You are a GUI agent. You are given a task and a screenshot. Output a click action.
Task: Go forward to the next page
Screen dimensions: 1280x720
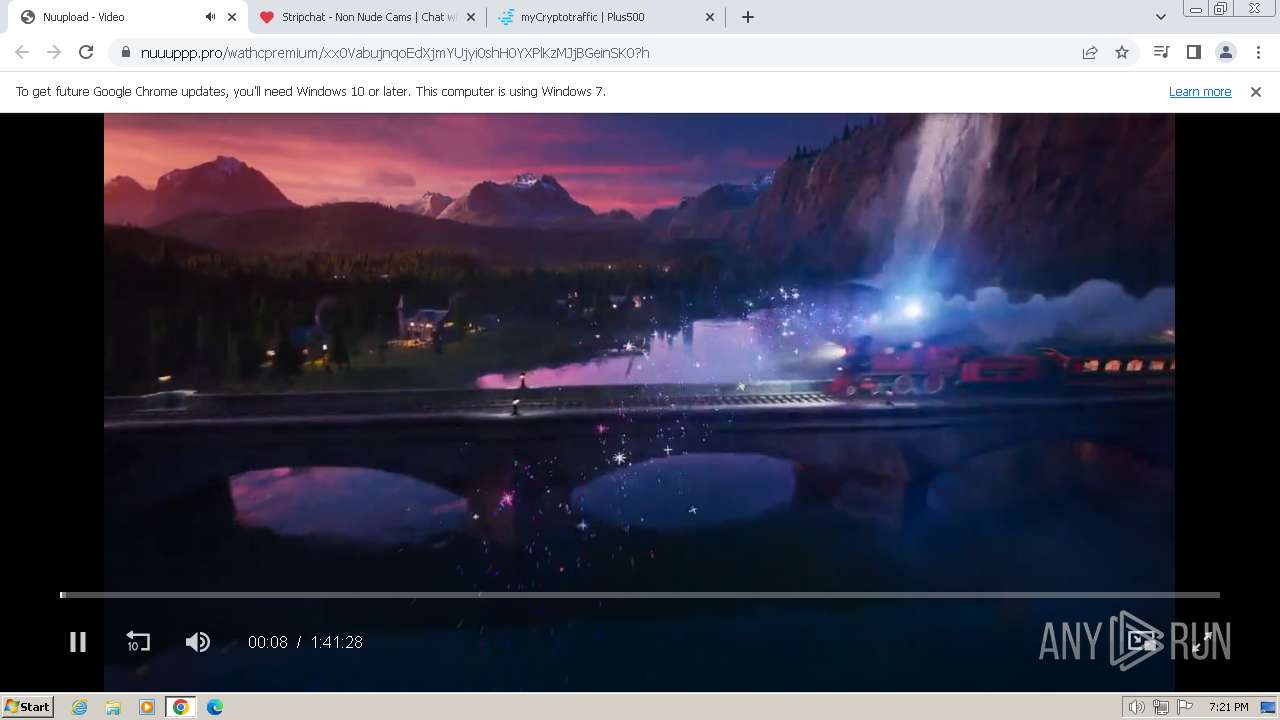click(x=54, y=52)
